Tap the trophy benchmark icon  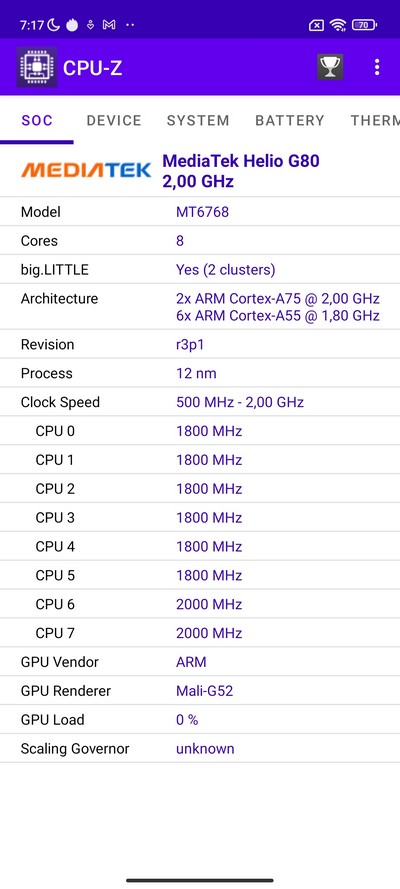(330, 67)
